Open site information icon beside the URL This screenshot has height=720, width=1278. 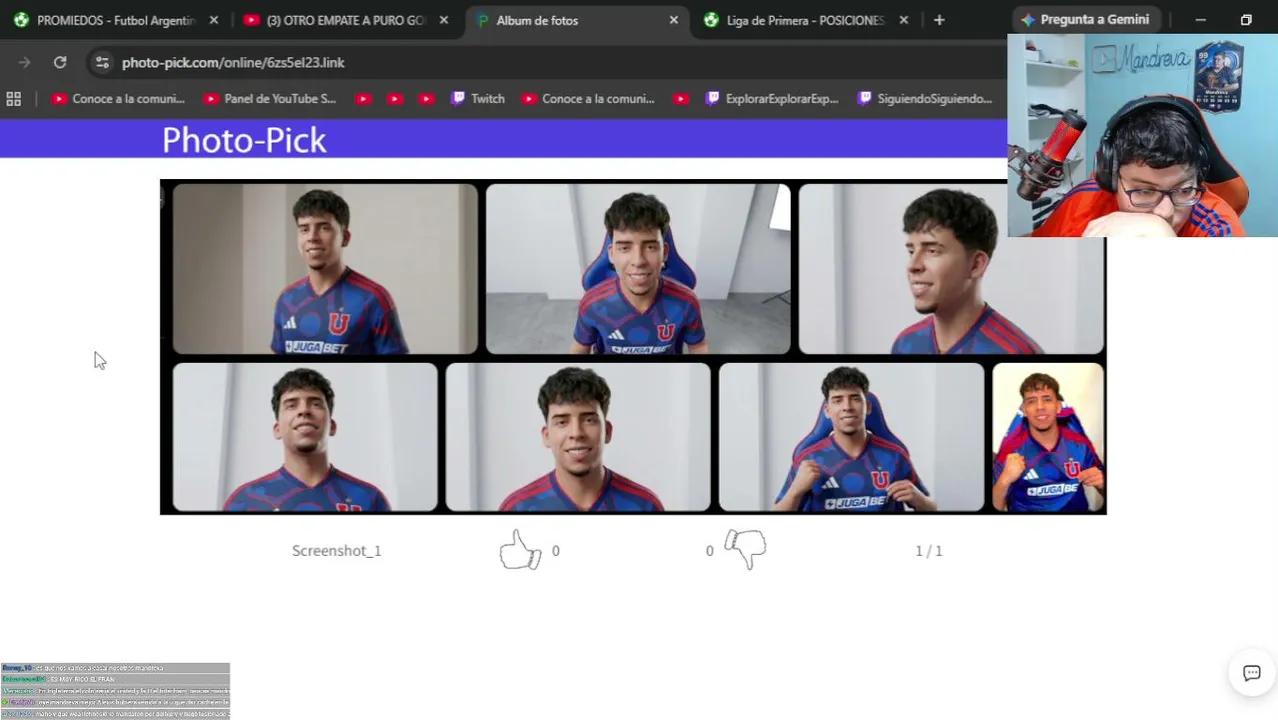[102, 62]
